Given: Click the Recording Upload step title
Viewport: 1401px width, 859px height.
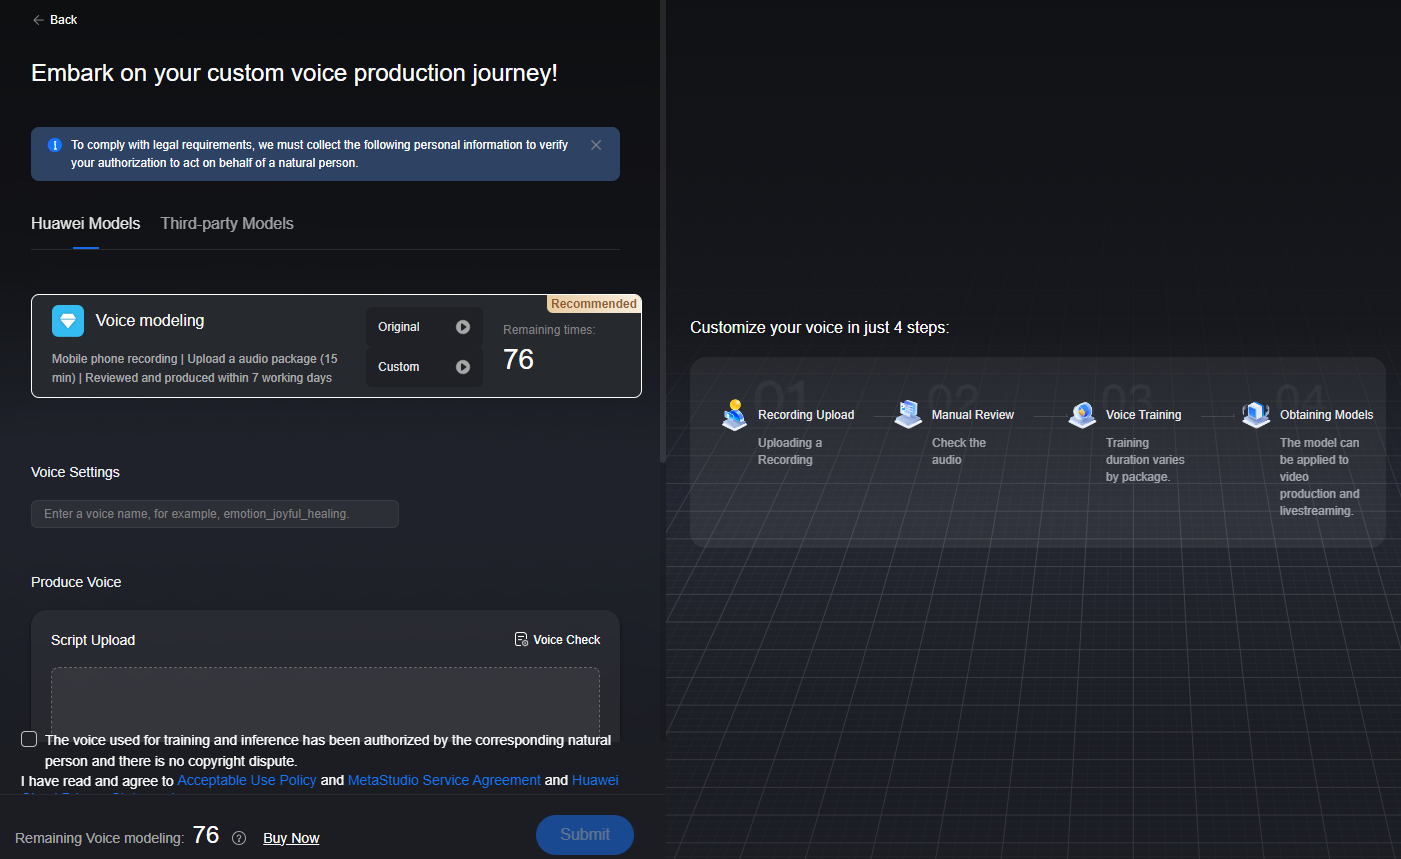Looking at the screenshot, I should (x=806, y=415).
